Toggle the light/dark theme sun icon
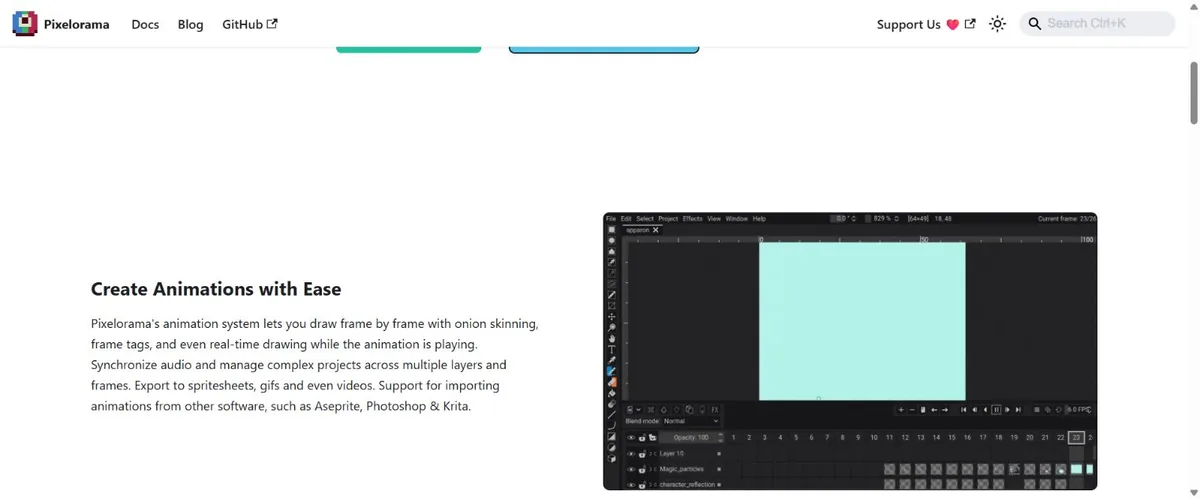 point(997,24)
